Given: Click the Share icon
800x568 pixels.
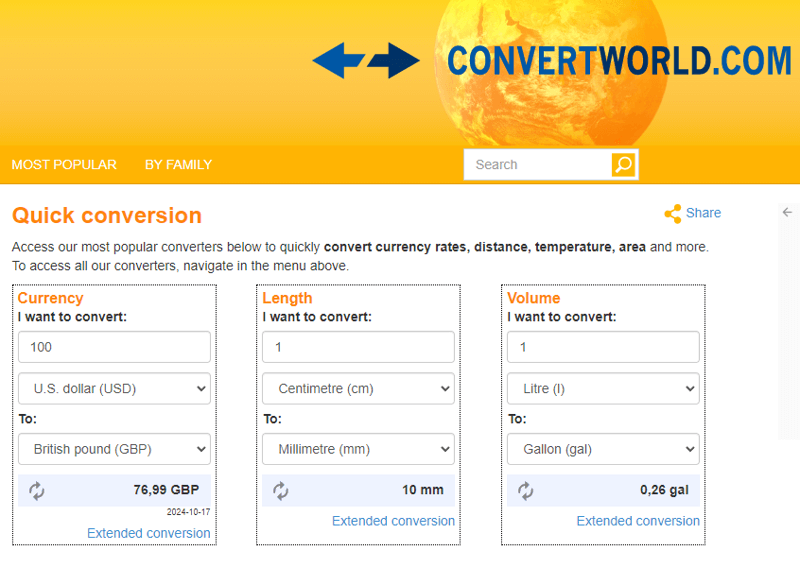Looking at the screenshot, I should tap(673, 213).
